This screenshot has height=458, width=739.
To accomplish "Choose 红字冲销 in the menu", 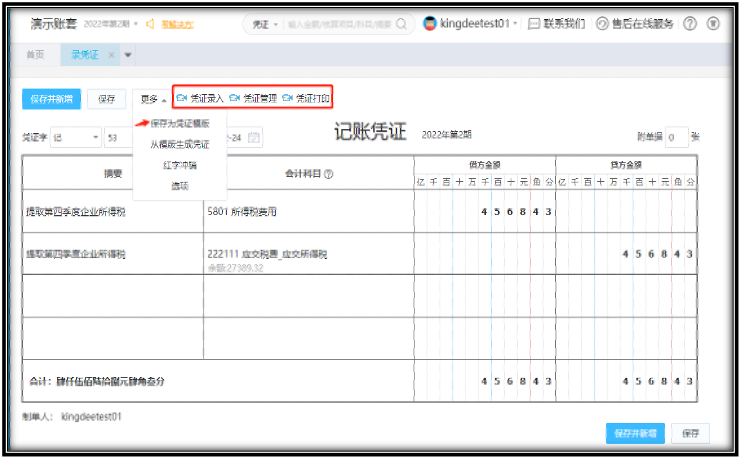I will click(180, 164).
